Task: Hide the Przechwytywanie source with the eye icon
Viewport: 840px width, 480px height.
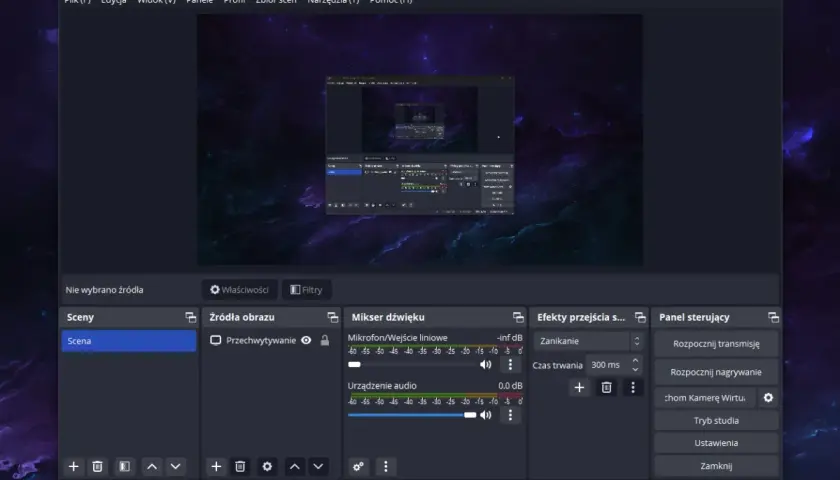Action: pos(306,340)
